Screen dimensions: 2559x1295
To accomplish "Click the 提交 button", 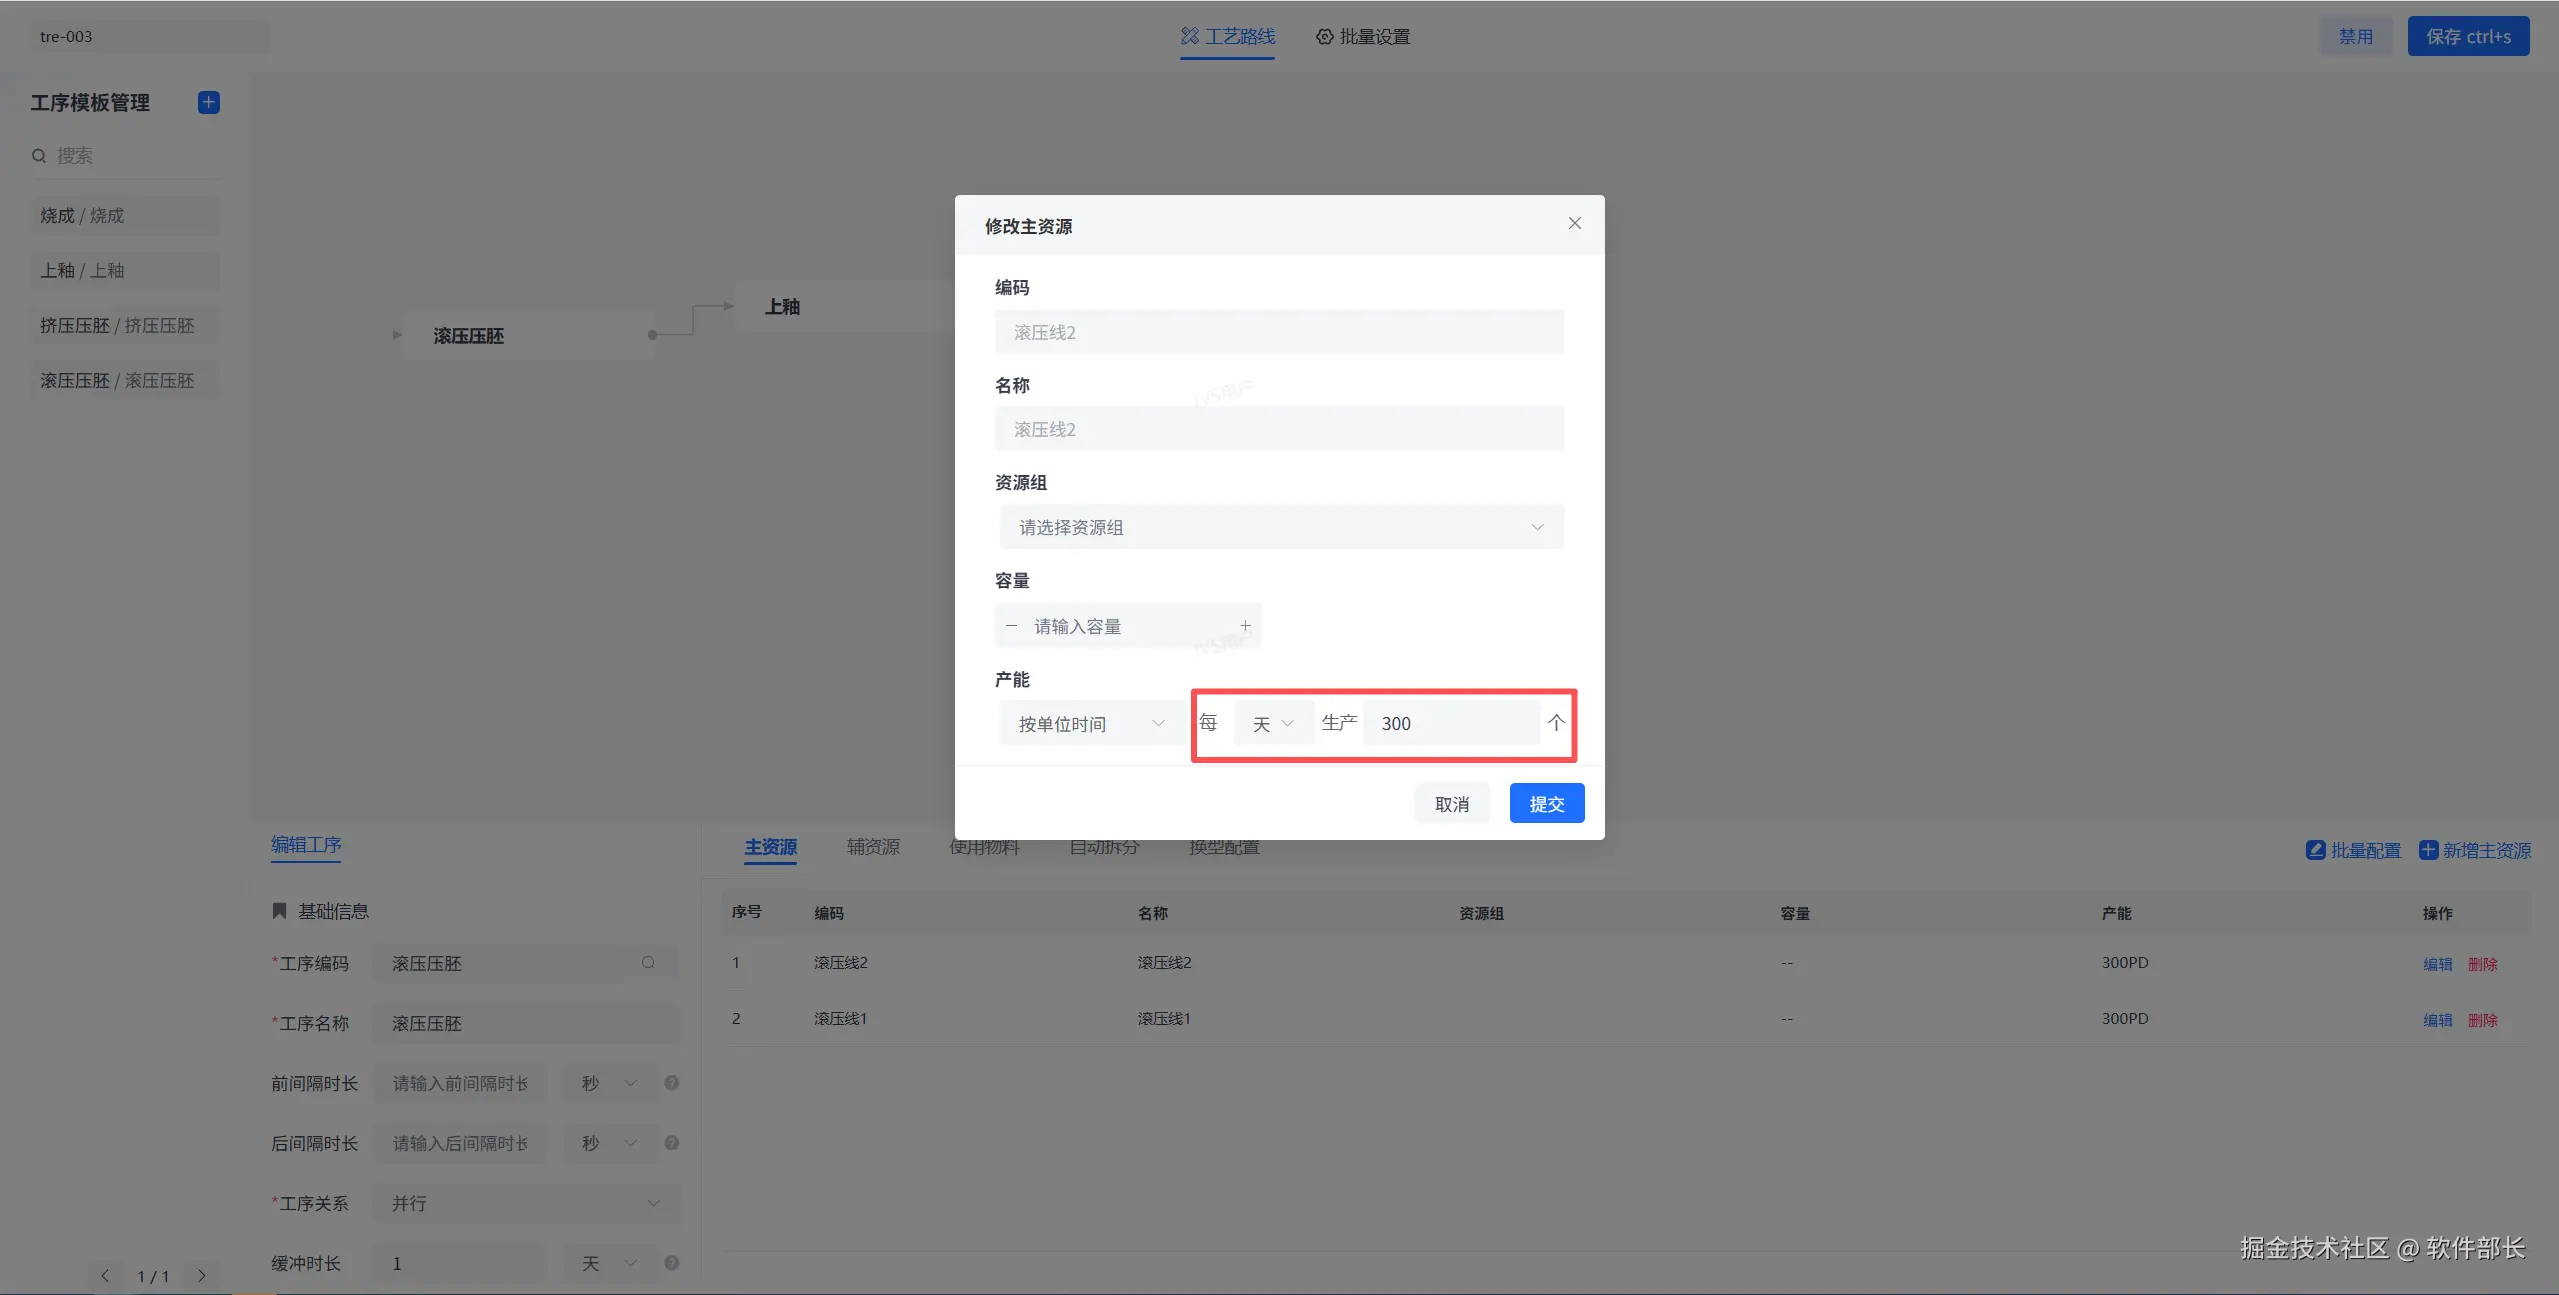I will pyautogui.click(x=1546, y=804).
